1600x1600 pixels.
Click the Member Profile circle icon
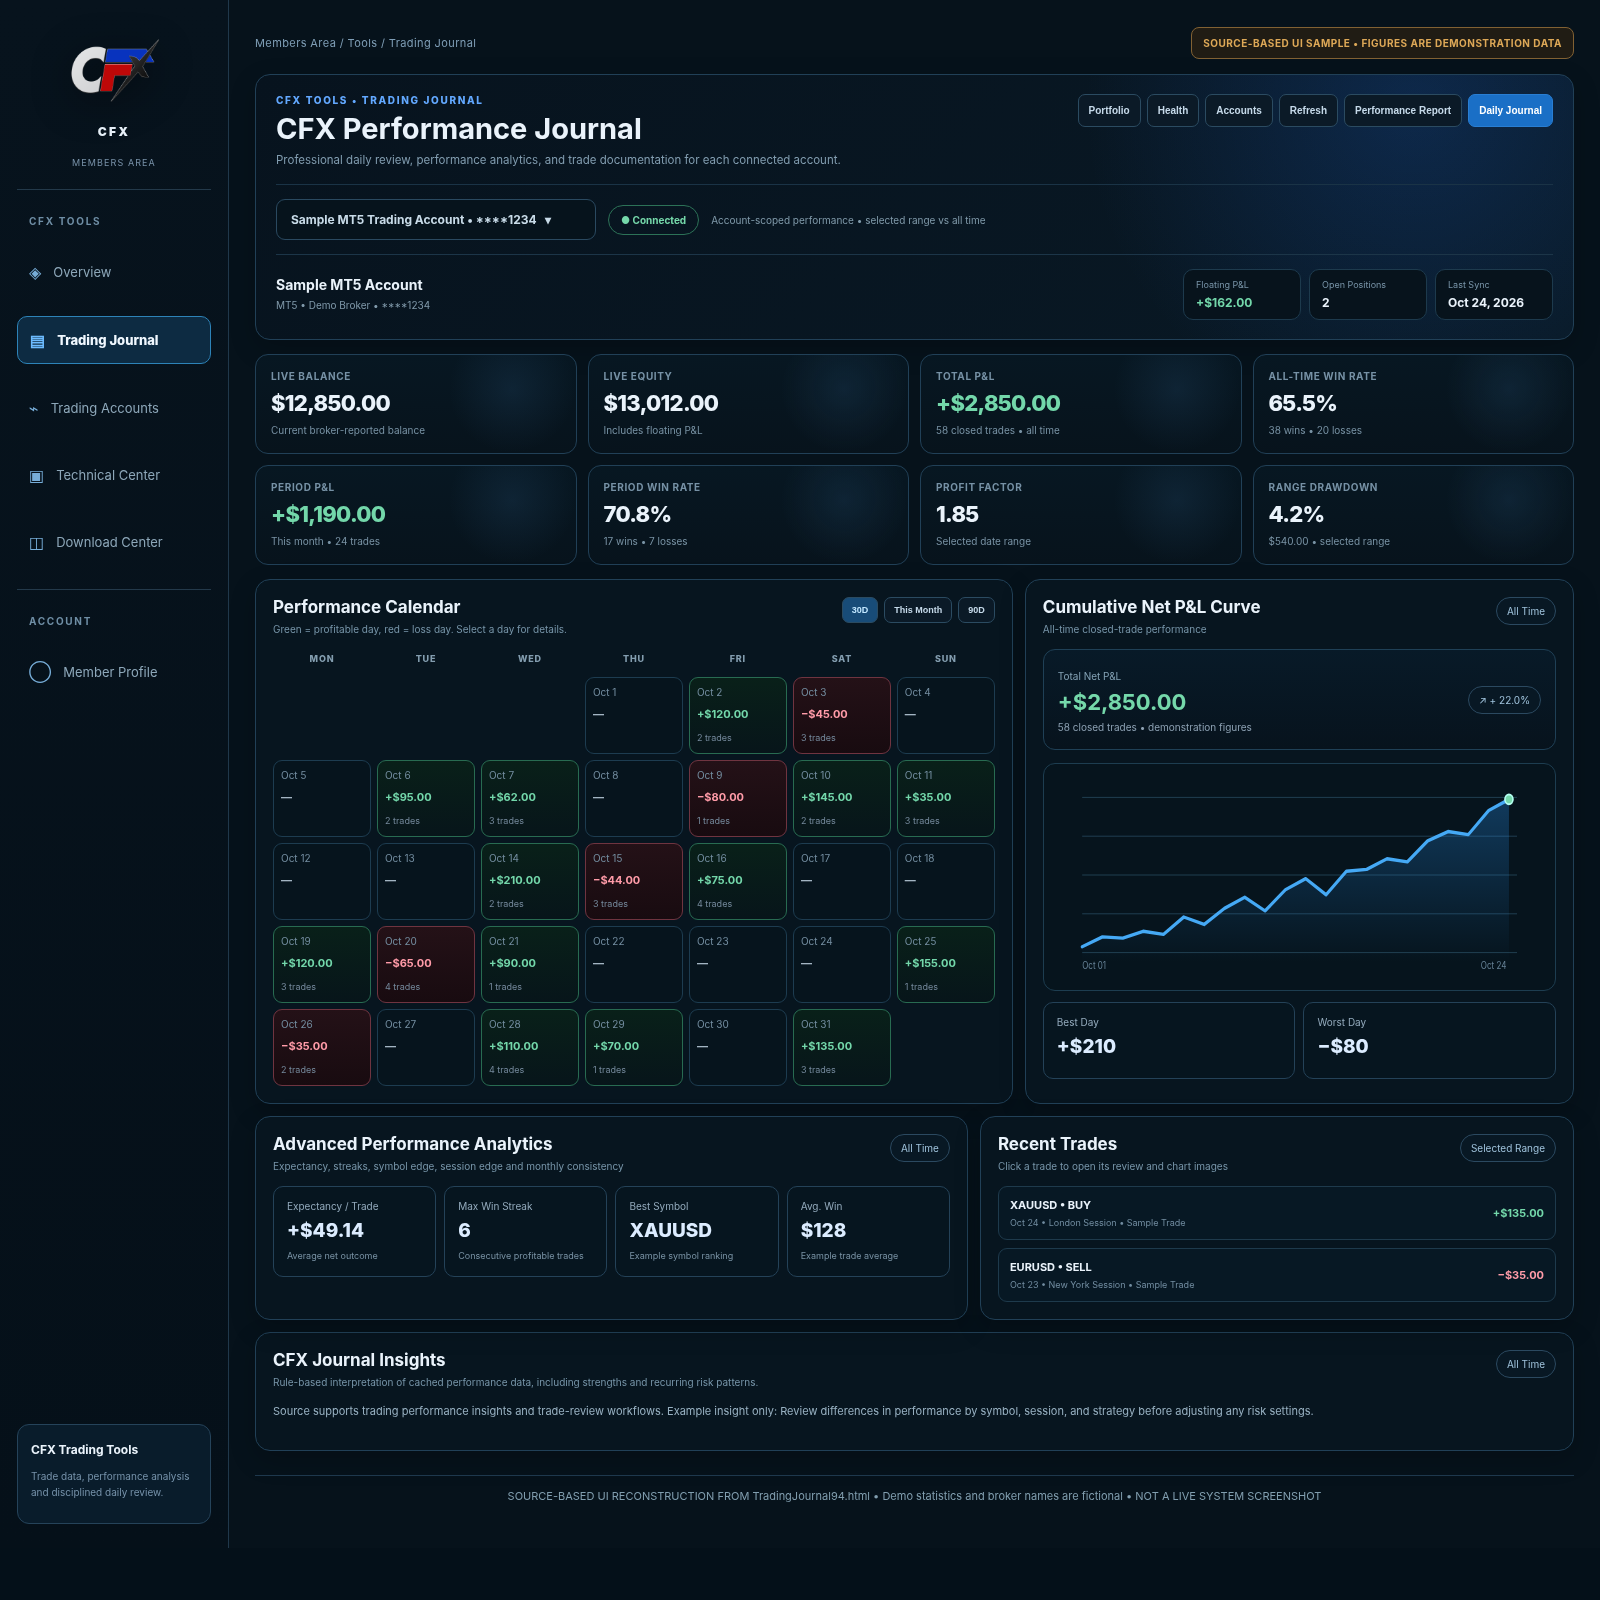[x=40, y=672]
